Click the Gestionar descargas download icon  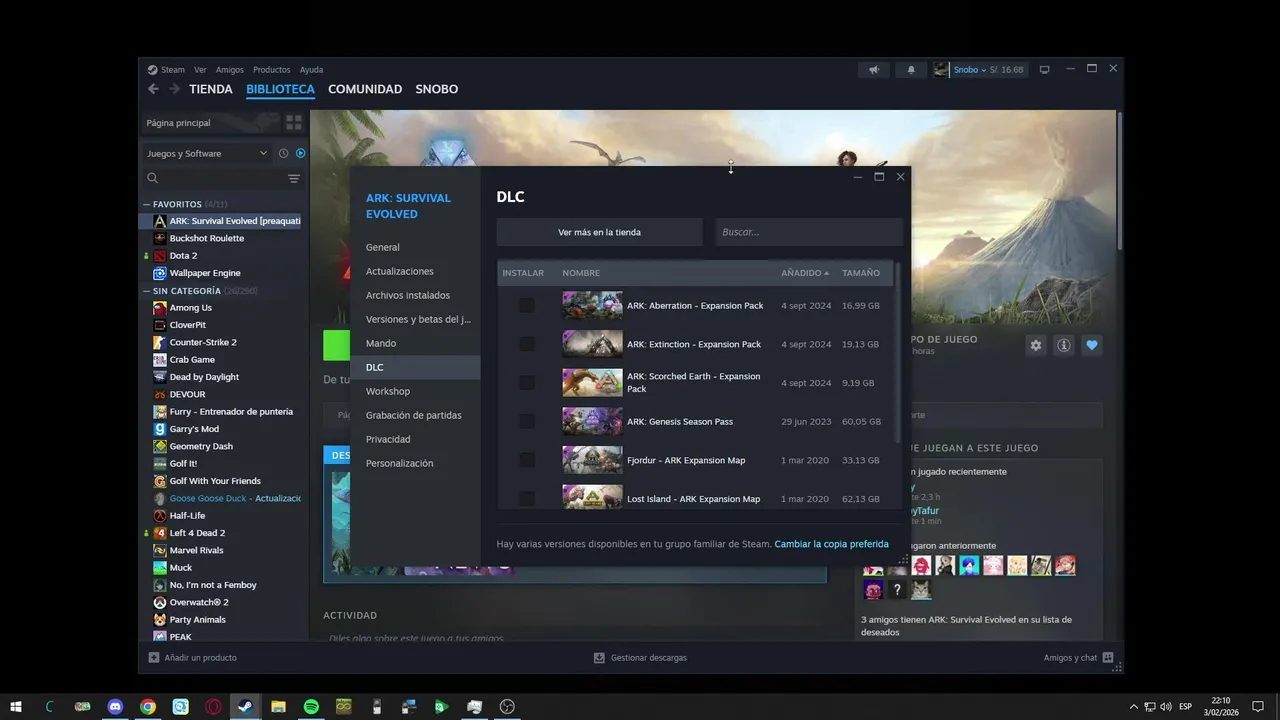pyautogui.click(x=599, y=658)
